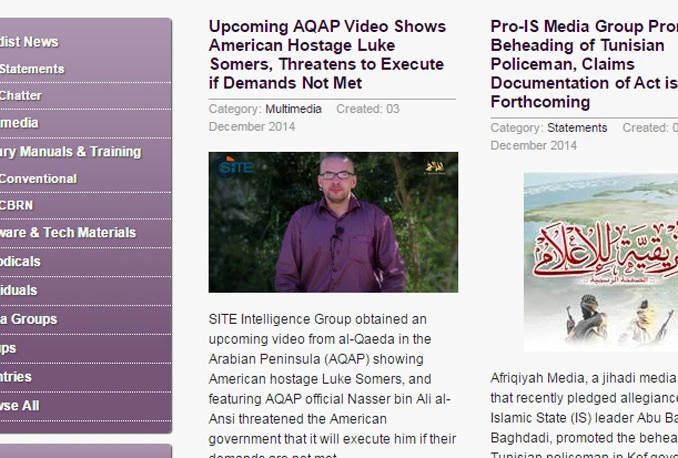Open the 'dist News' sidebar item
This screenshot has height=458, width=678.
point(29,42)
